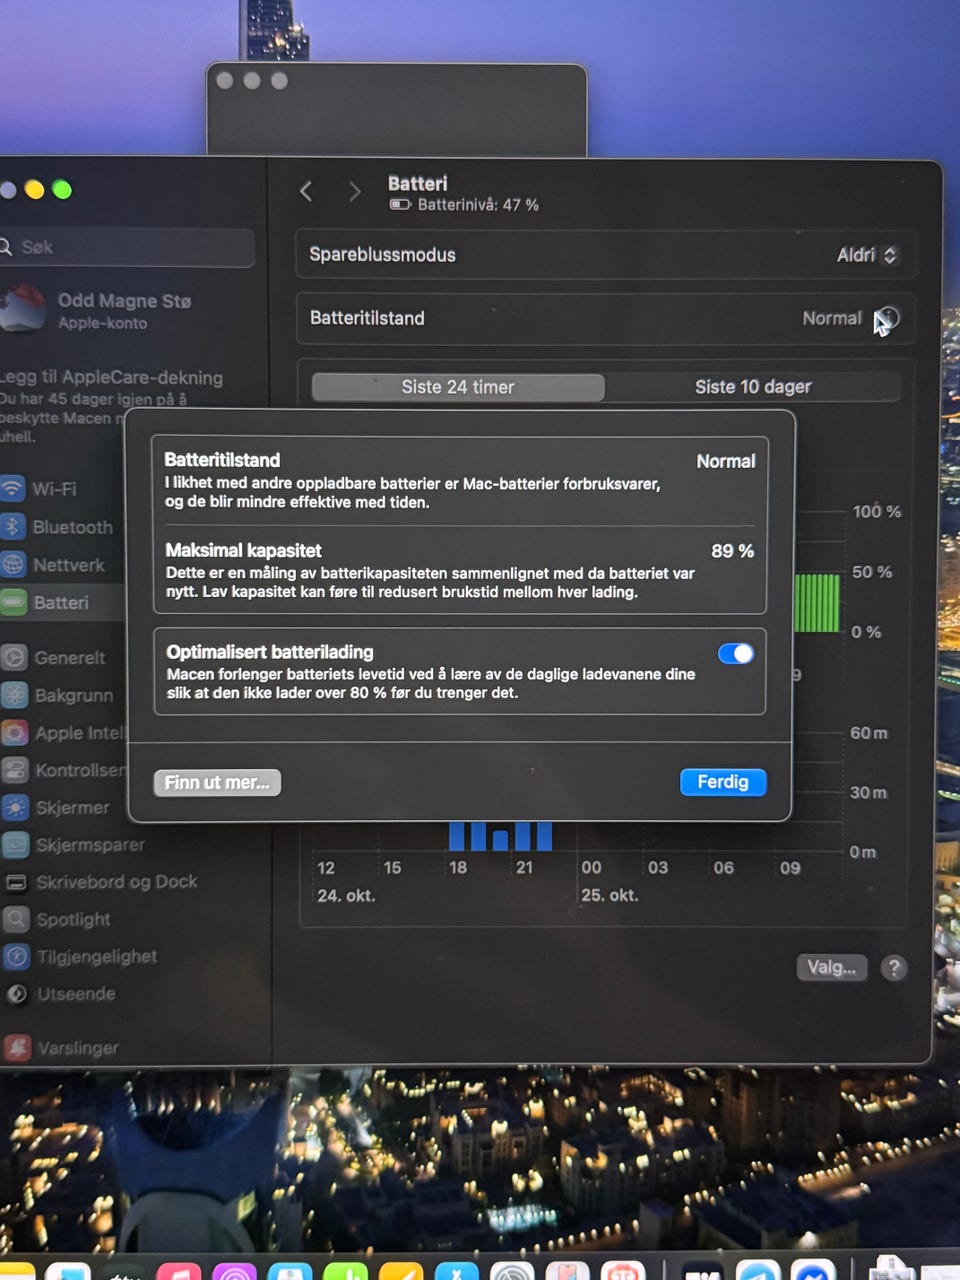
Task: Go forward with the right chevron arrow
Action: pyautogui.click(x=354, y=191)
